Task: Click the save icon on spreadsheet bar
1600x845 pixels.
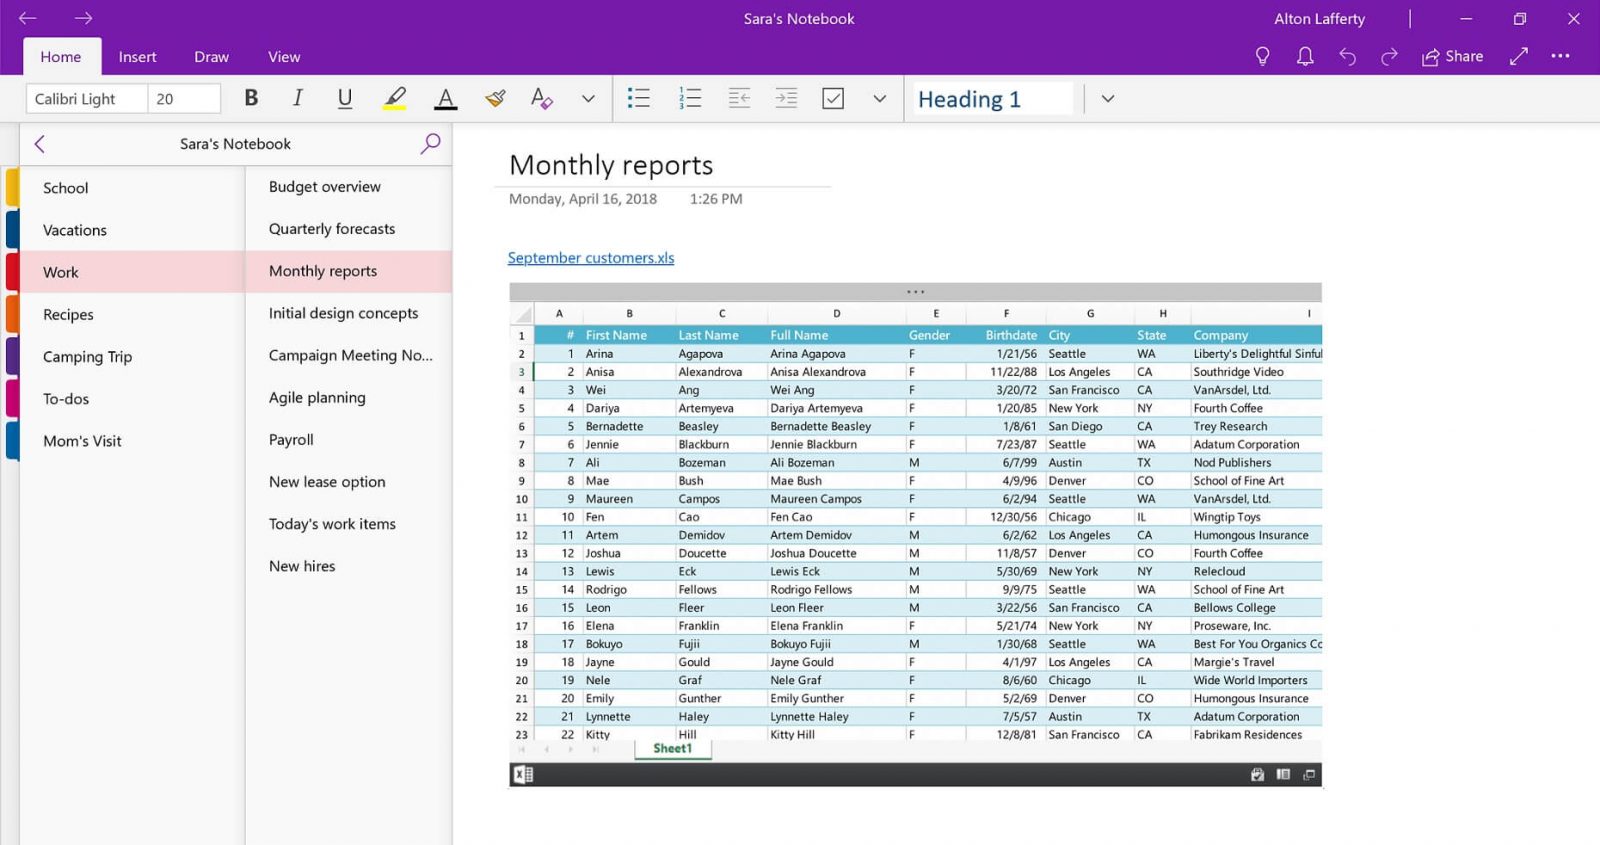Action: click(x=1257, y=775)
